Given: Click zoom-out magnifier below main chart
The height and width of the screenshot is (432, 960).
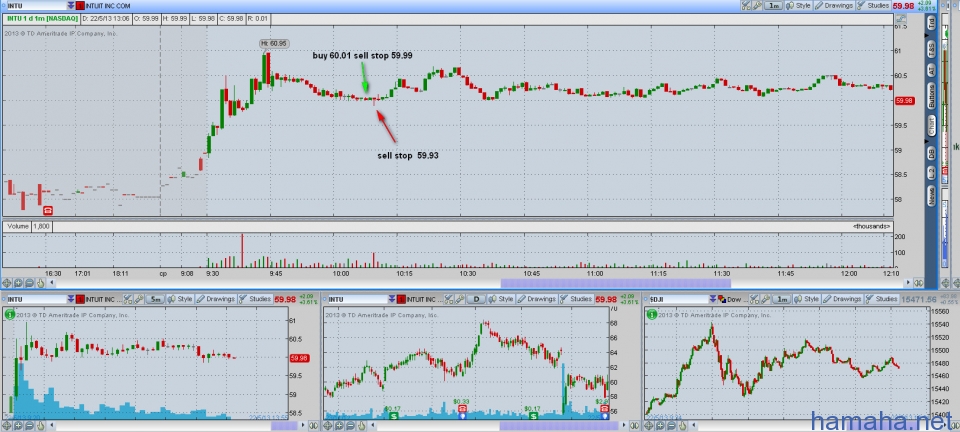Looking at the screenshot, I should pos(29,283).
